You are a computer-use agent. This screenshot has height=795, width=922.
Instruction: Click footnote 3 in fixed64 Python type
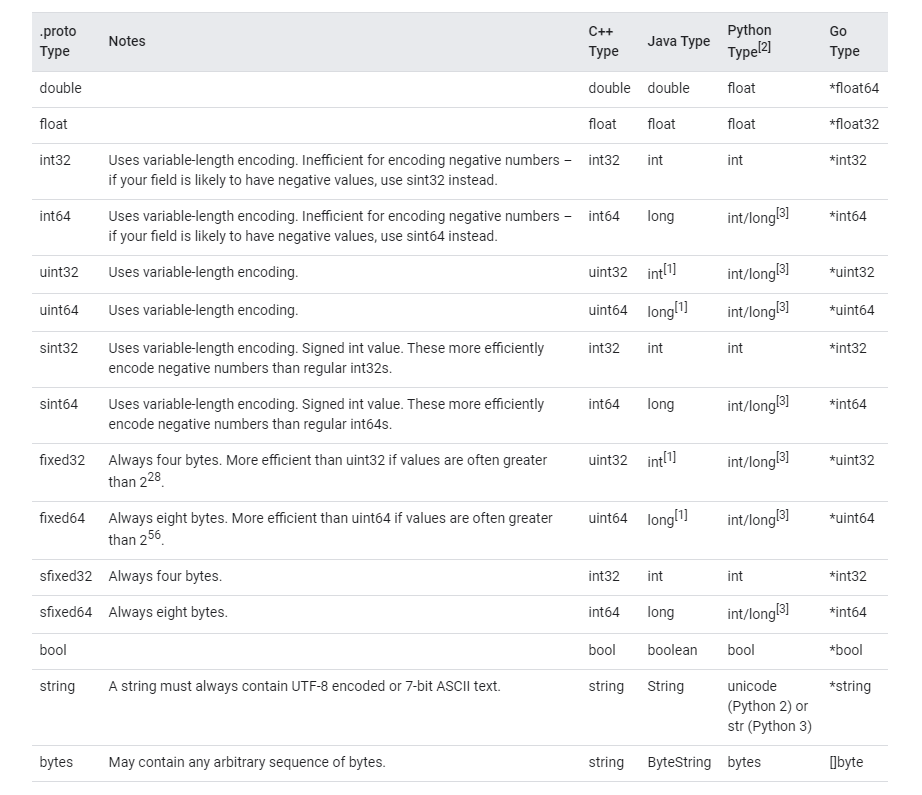pos(783,514)
